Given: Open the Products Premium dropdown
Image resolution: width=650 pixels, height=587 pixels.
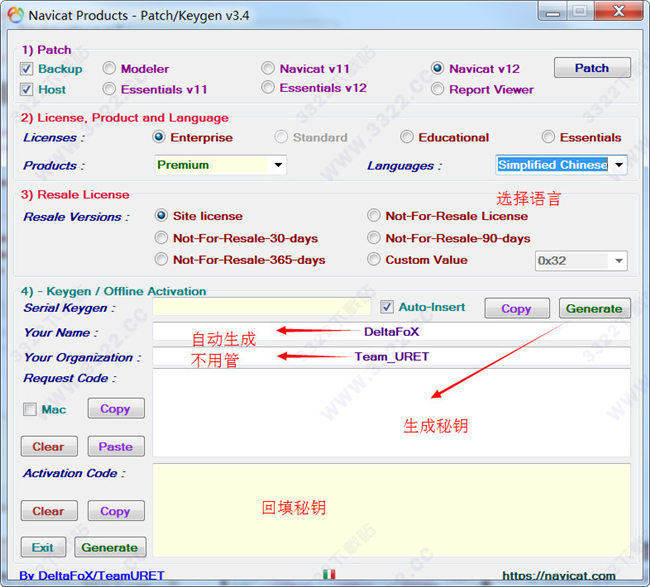Looking at the screenshot, I should pyautogui.click(x=221, y=165).
